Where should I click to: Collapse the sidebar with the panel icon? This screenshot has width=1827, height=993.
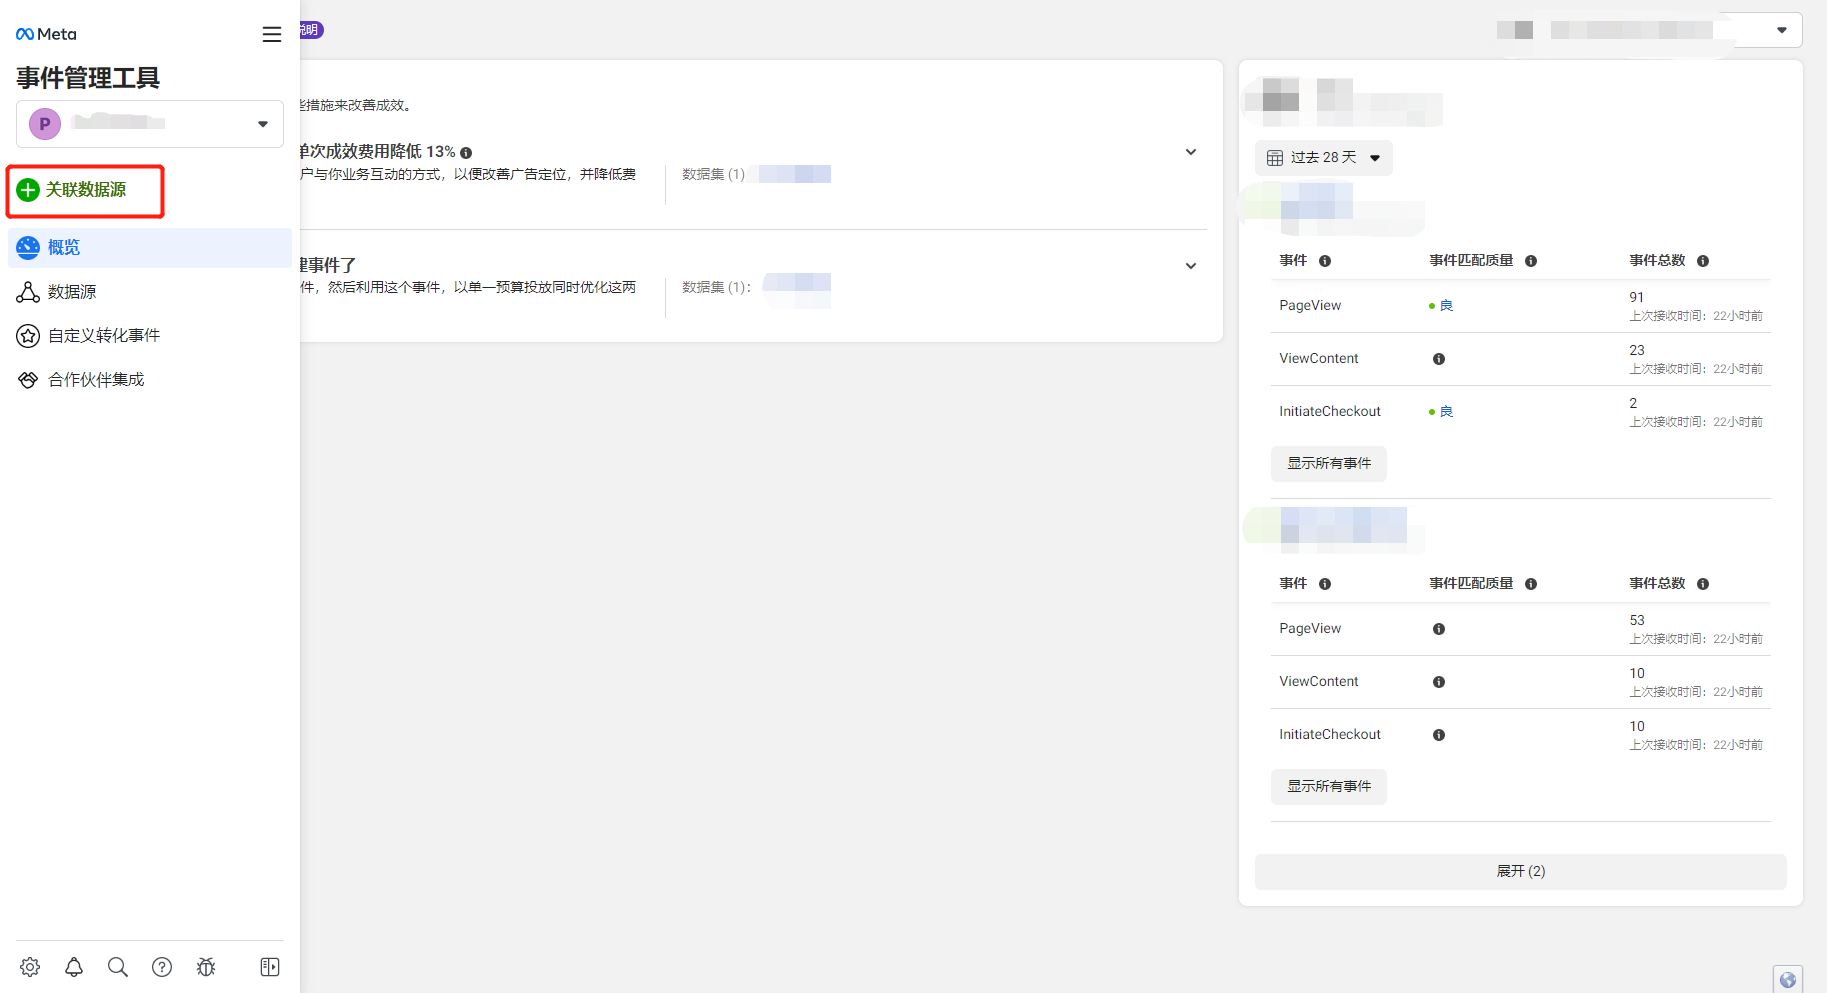coord(269,966)
